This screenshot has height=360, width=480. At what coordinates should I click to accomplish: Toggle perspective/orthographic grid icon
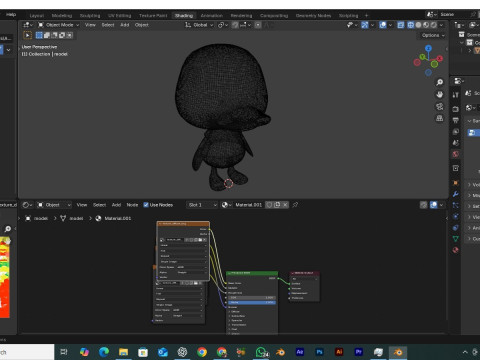pyautogui.click(x=440, y=118)
